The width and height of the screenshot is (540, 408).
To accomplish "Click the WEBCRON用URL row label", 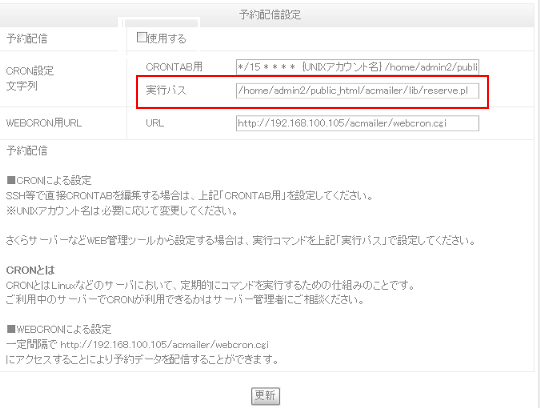I will coord(44,123).
